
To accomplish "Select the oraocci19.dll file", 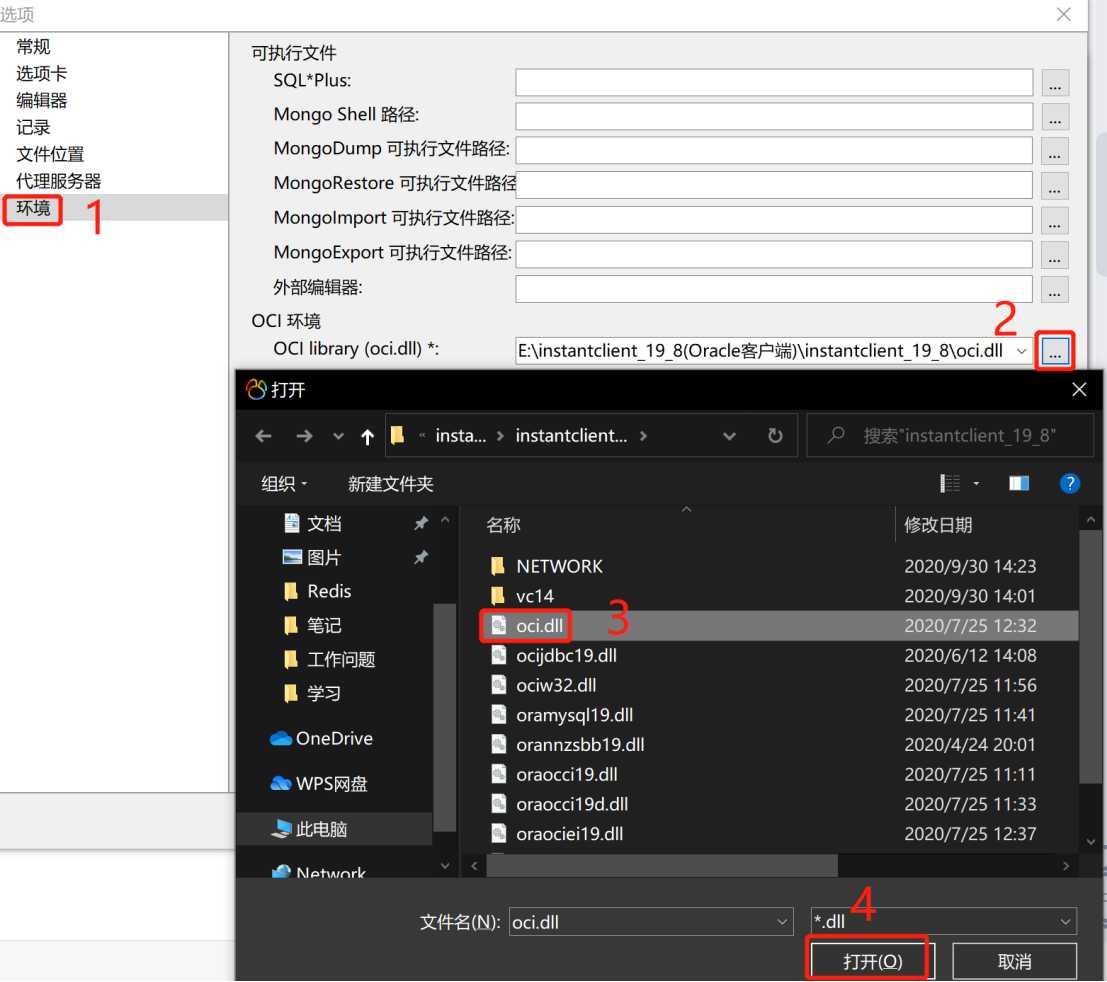I will 566,774.
